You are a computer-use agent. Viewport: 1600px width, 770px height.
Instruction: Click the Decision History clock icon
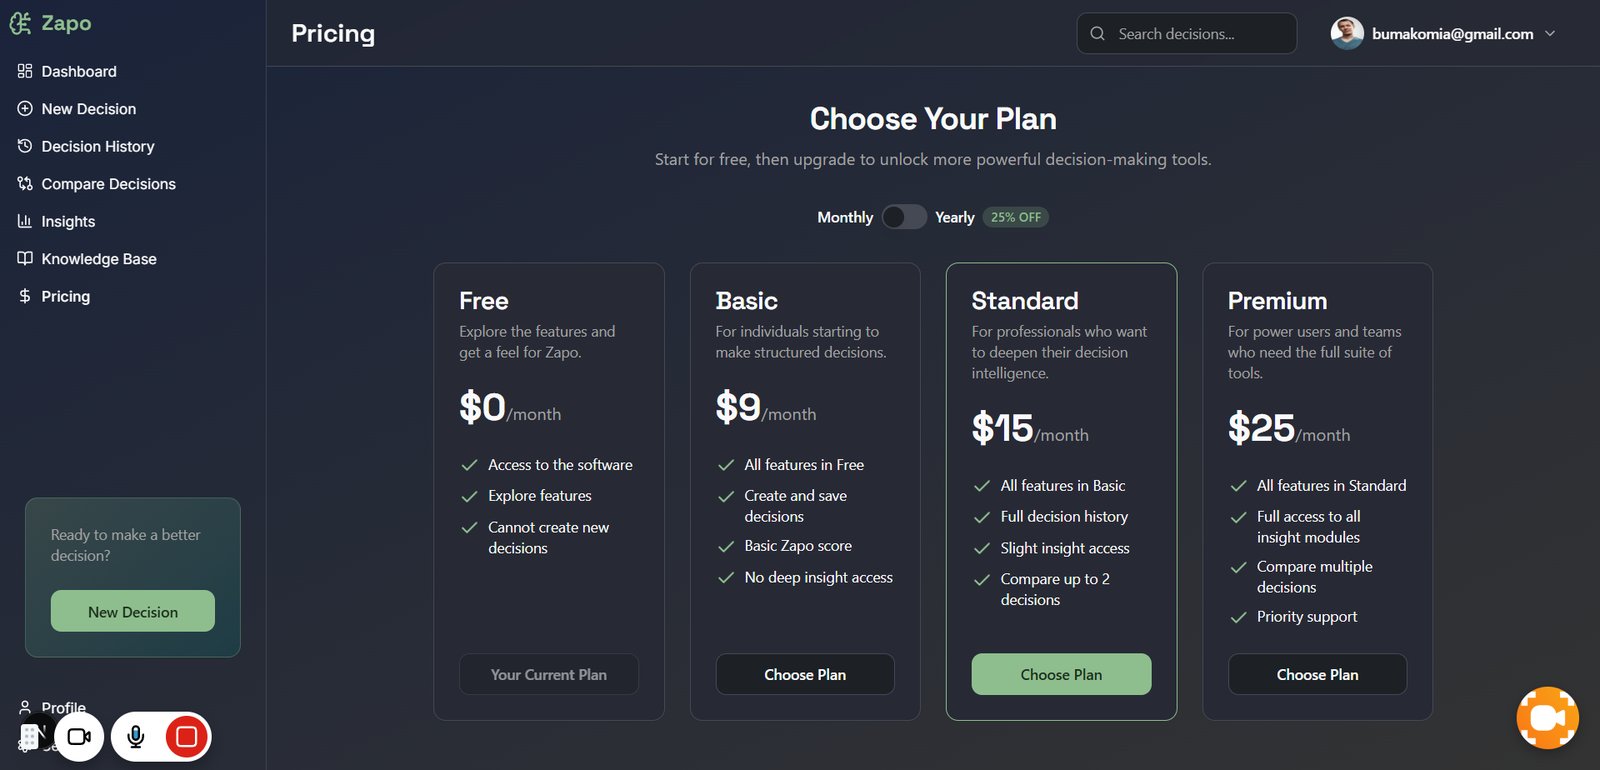point(25,146)
